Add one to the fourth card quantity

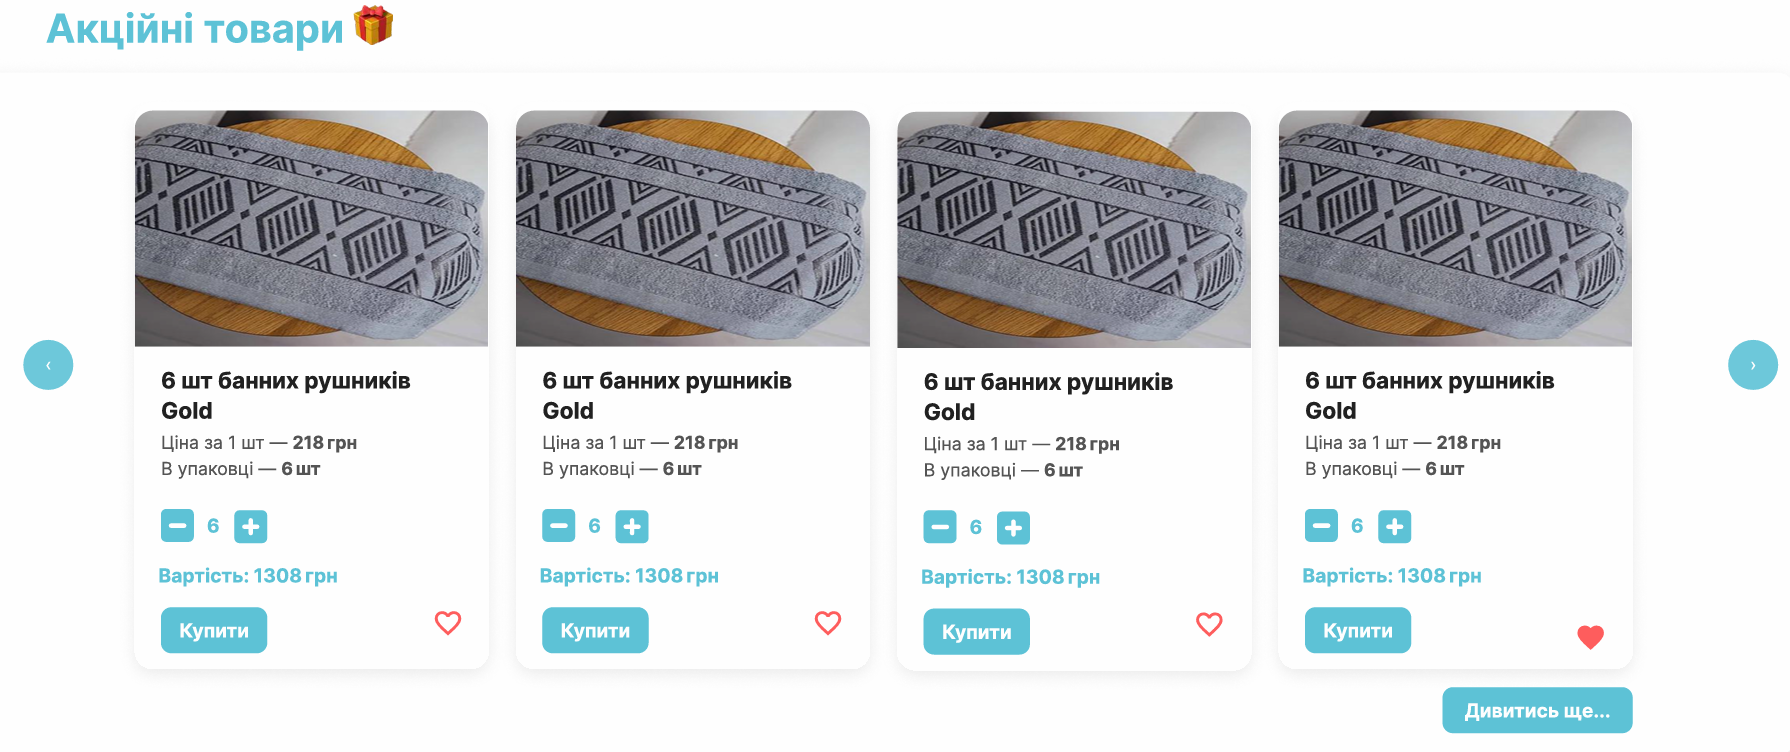point(1394,526)
